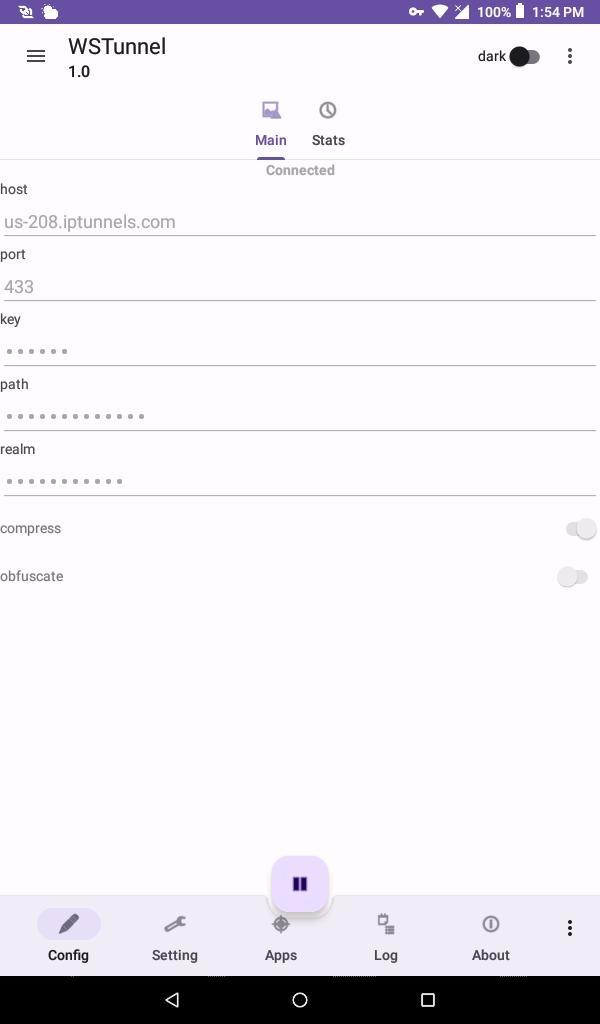
Task: Open the Config pencil tab
Action: 68,936
